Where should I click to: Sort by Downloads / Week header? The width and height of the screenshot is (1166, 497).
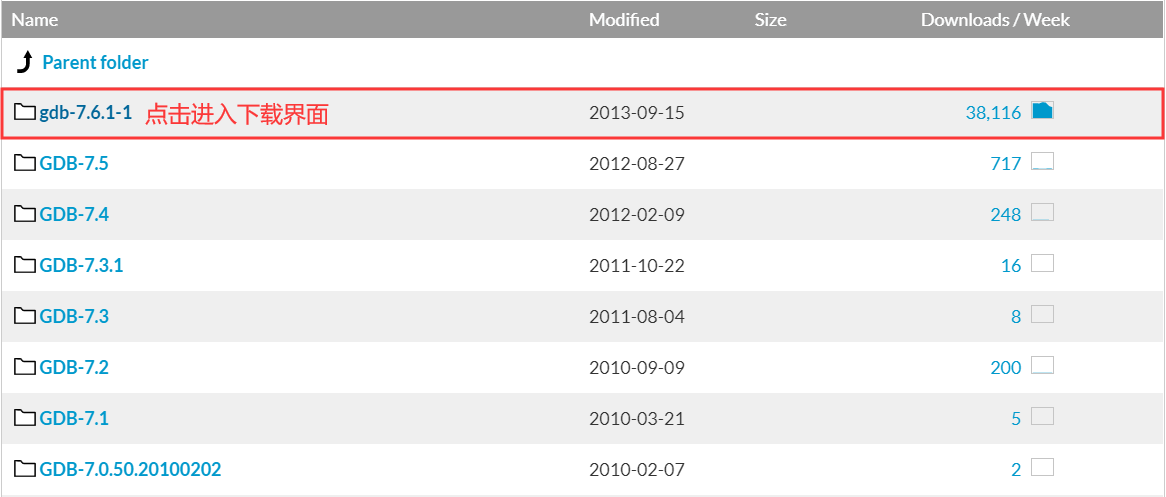(x=995, y=20)
